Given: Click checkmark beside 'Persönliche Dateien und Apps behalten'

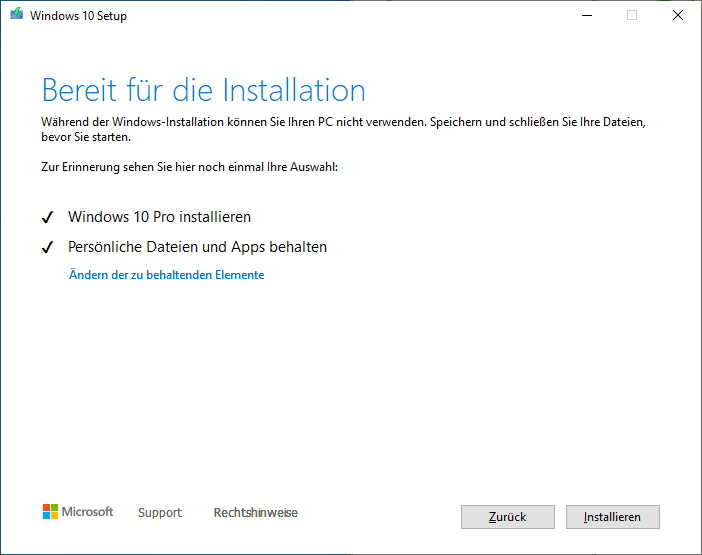Looking at the screenshot, I should coord(47,247).
